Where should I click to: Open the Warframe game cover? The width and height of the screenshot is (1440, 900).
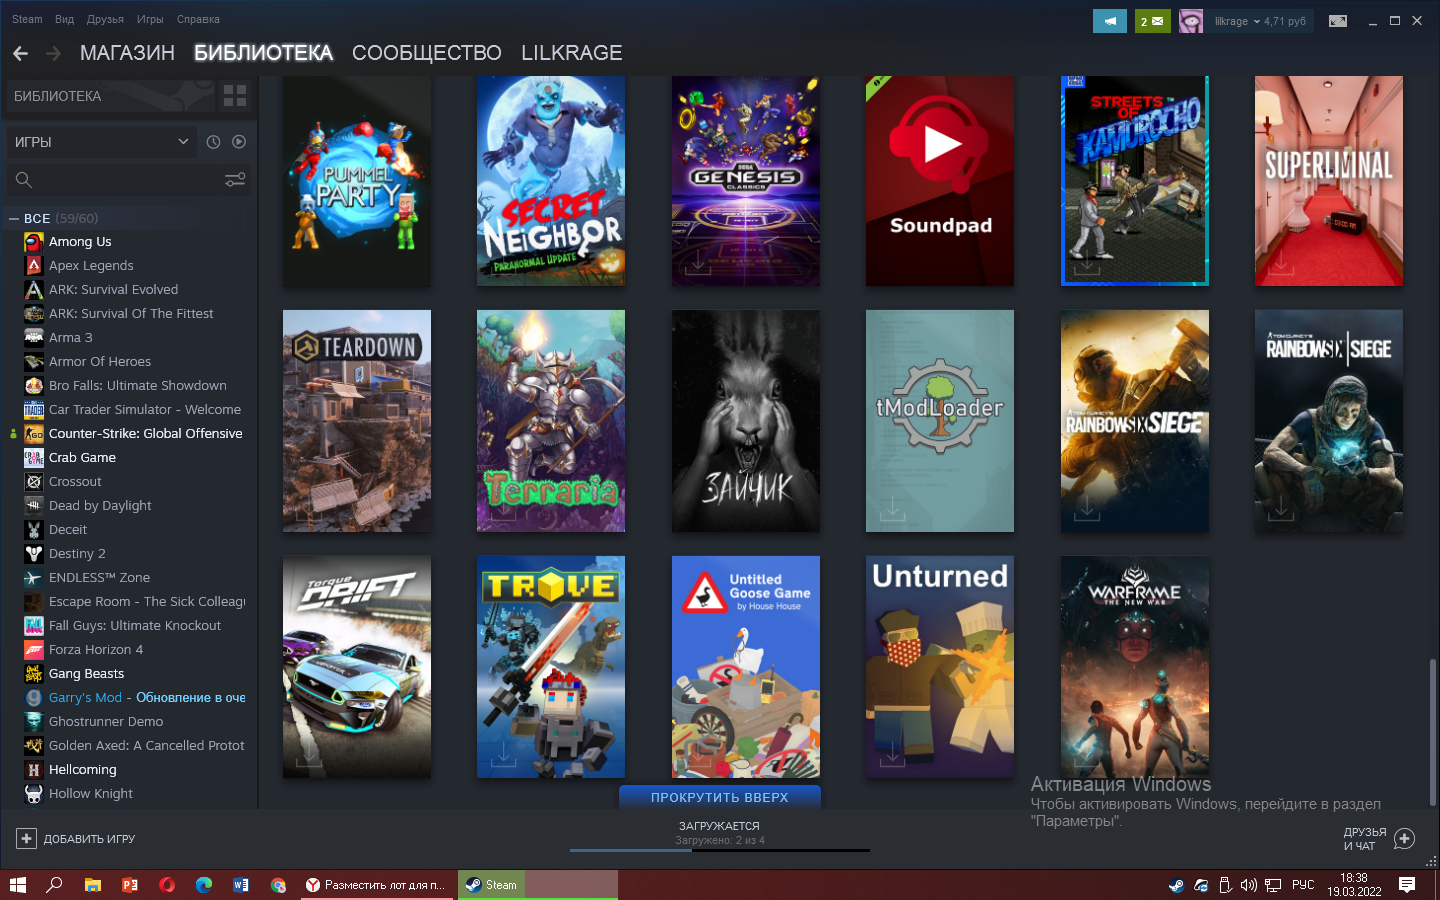point(1135,667)
